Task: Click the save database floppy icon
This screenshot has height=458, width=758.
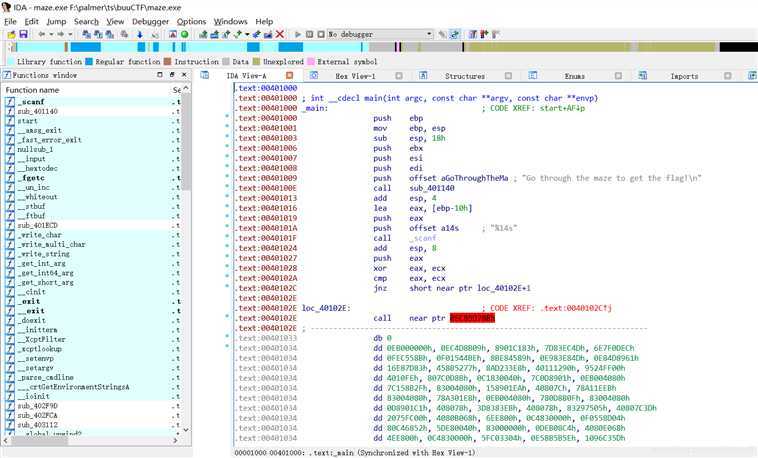Action: pos(23,34)
